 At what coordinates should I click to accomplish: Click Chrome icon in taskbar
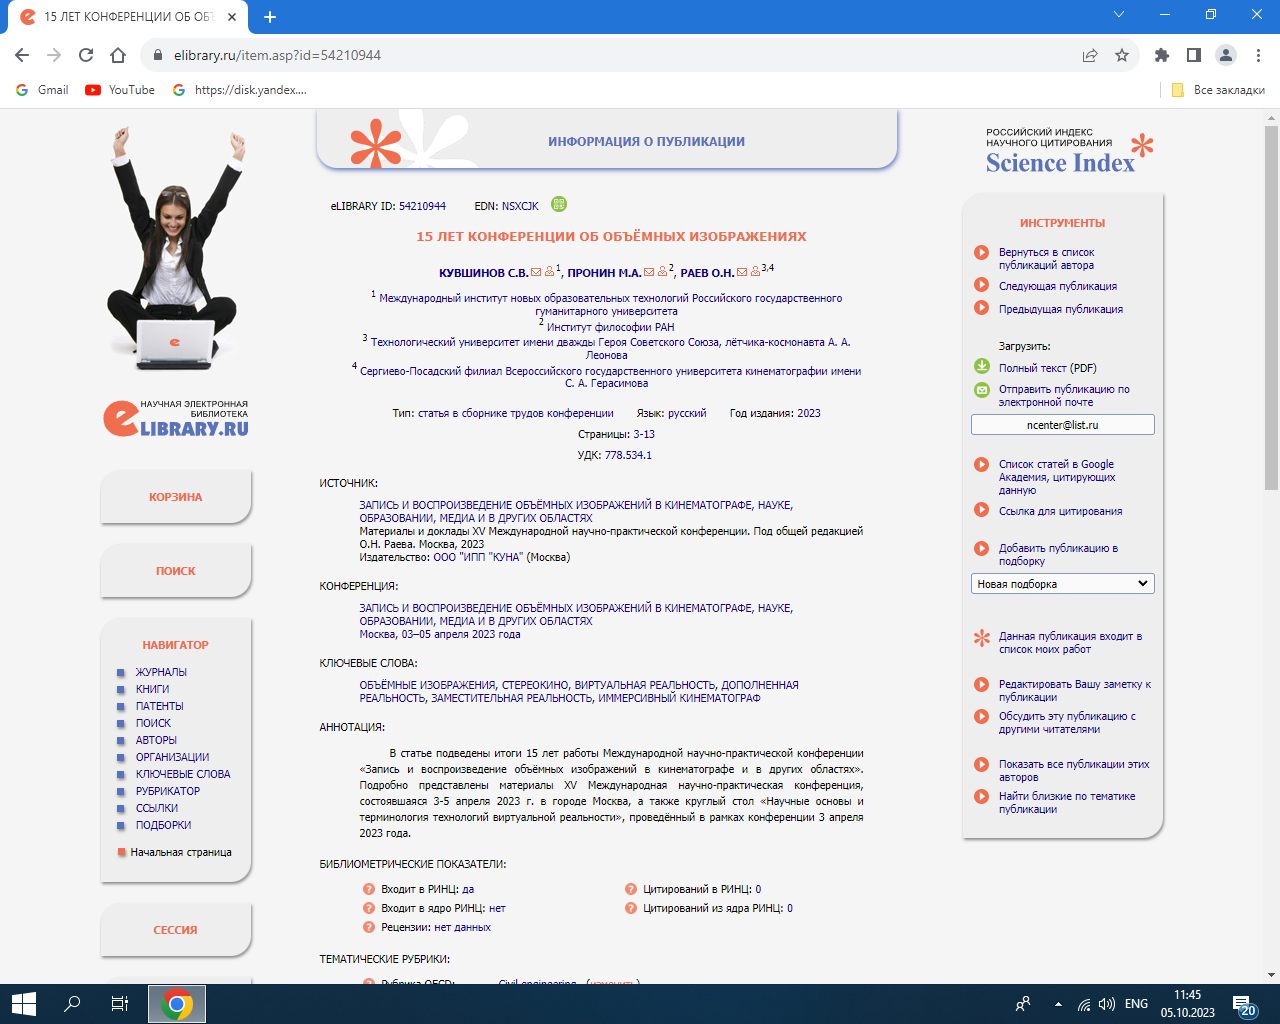[177, 1004]
